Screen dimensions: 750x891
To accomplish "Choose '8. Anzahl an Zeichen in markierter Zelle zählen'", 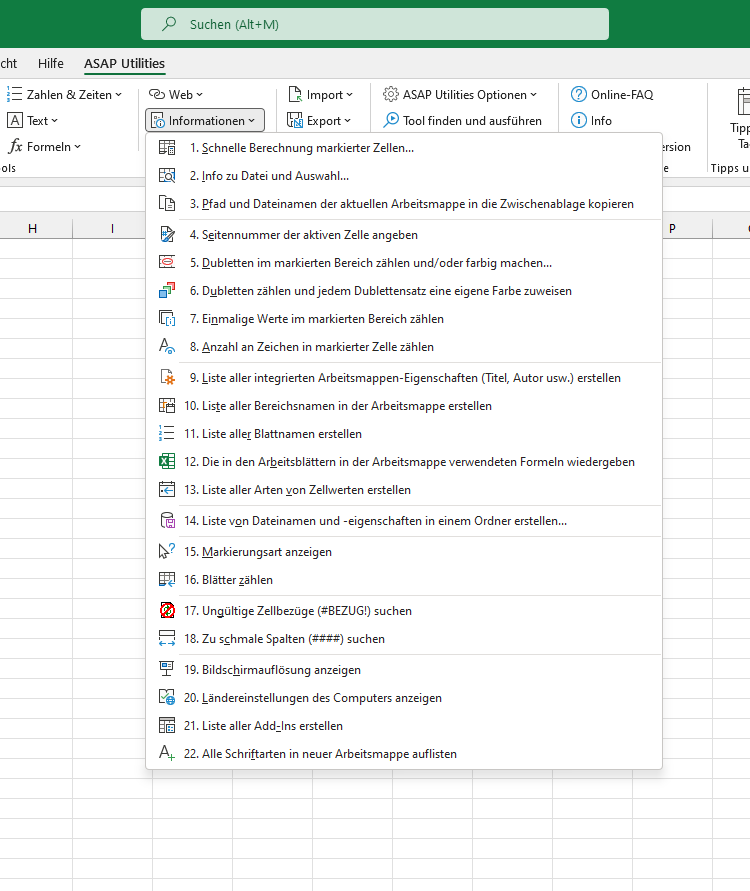I will [x=404, y=346].
